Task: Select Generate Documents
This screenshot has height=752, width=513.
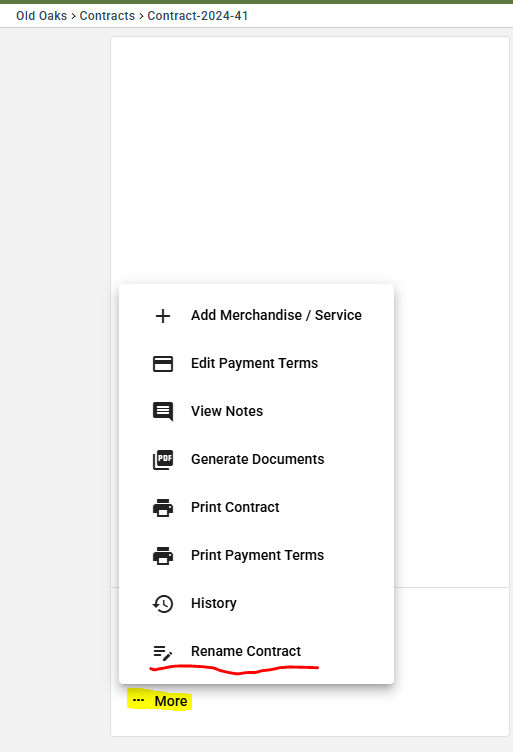Action: tap(256, 459)
